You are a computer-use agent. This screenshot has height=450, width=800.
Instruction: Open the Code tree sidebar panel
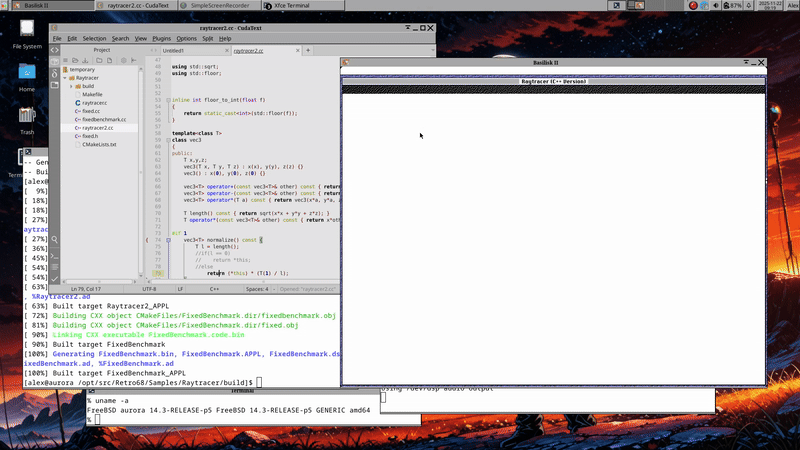[55, 50]
